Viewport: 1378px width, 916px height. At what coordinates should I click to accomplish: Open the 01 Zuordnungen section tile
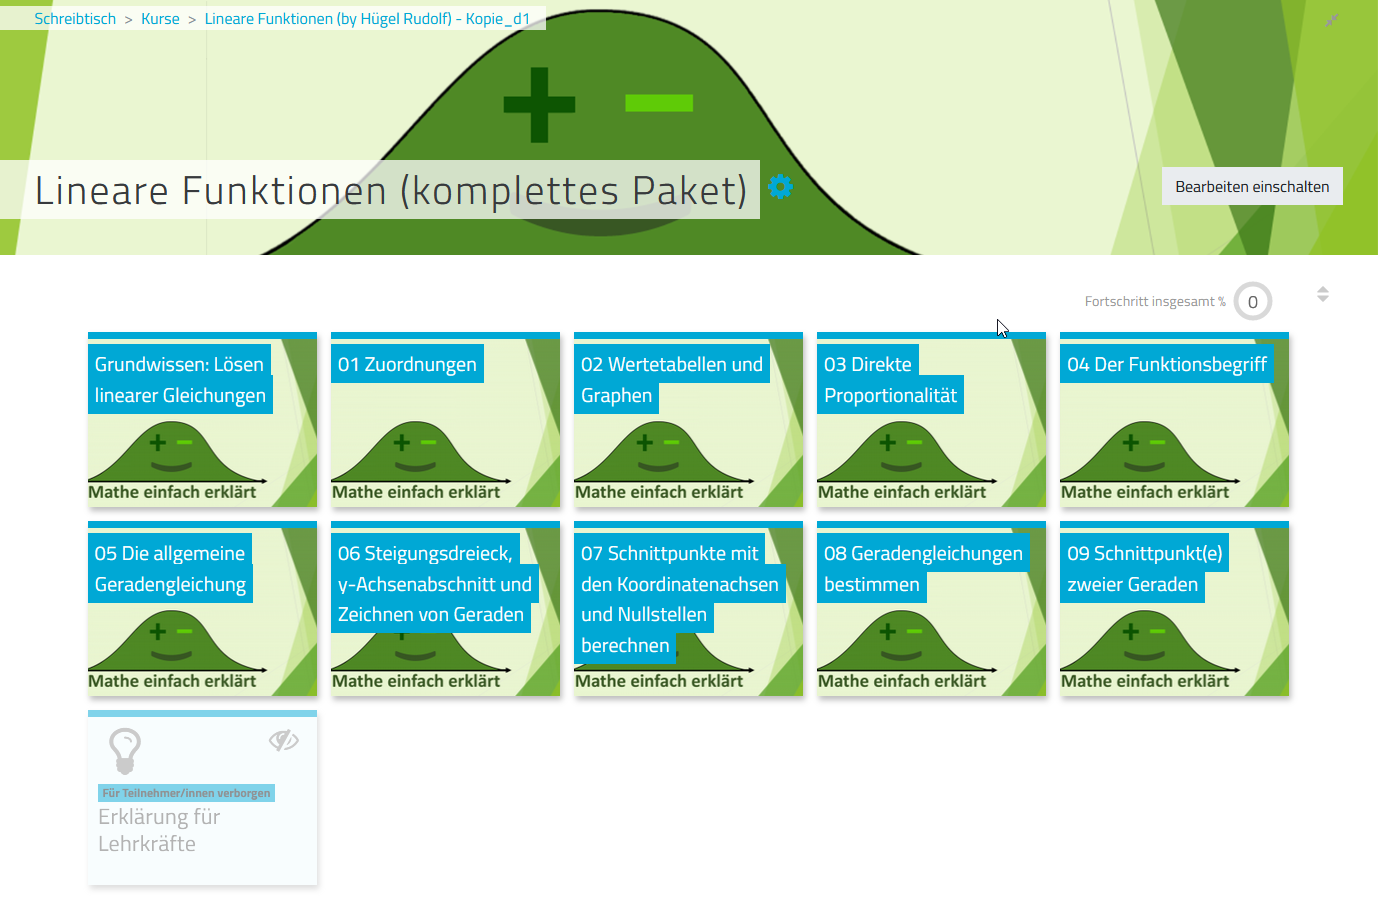pyautogui.click(x=445, y=420)
